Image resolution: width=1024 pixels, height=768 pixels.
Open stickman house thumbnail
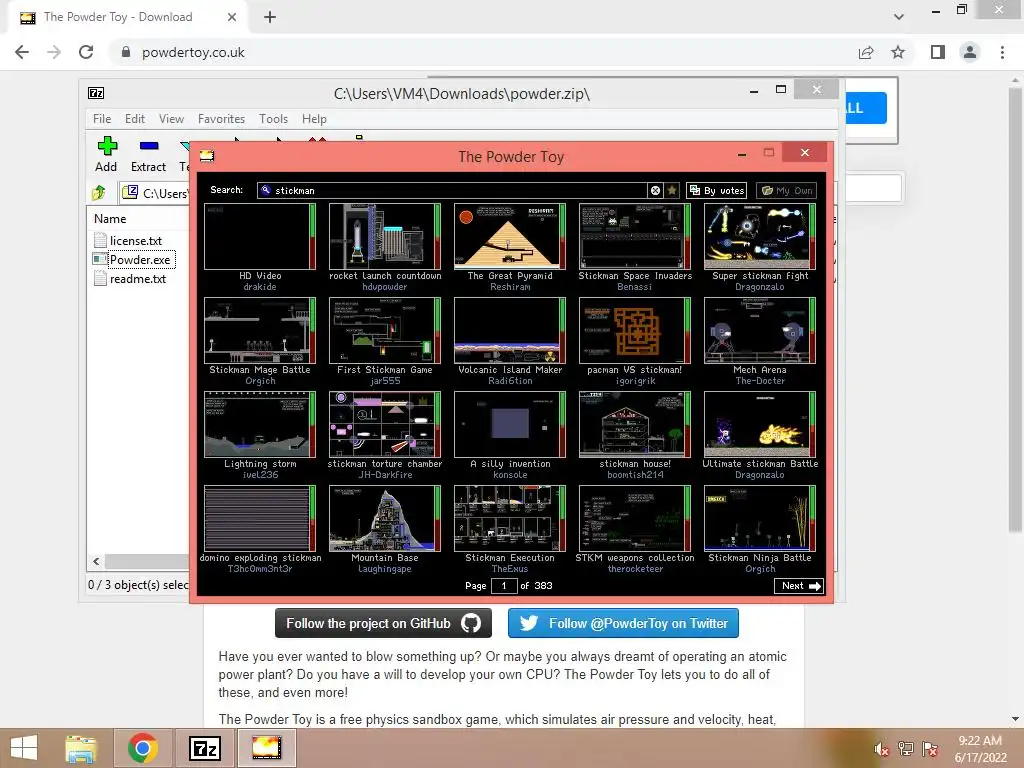(x=635, y=424)
